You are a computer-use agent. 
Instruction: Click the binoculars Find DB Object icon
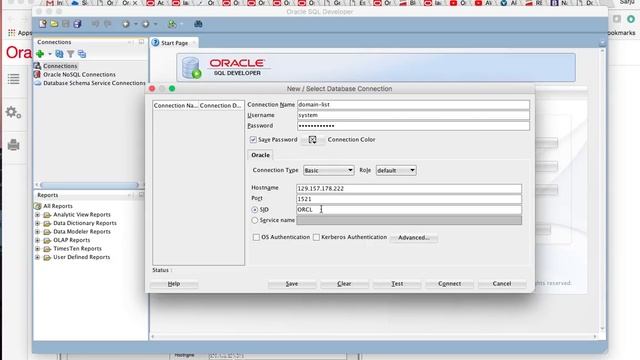point(198,24)
